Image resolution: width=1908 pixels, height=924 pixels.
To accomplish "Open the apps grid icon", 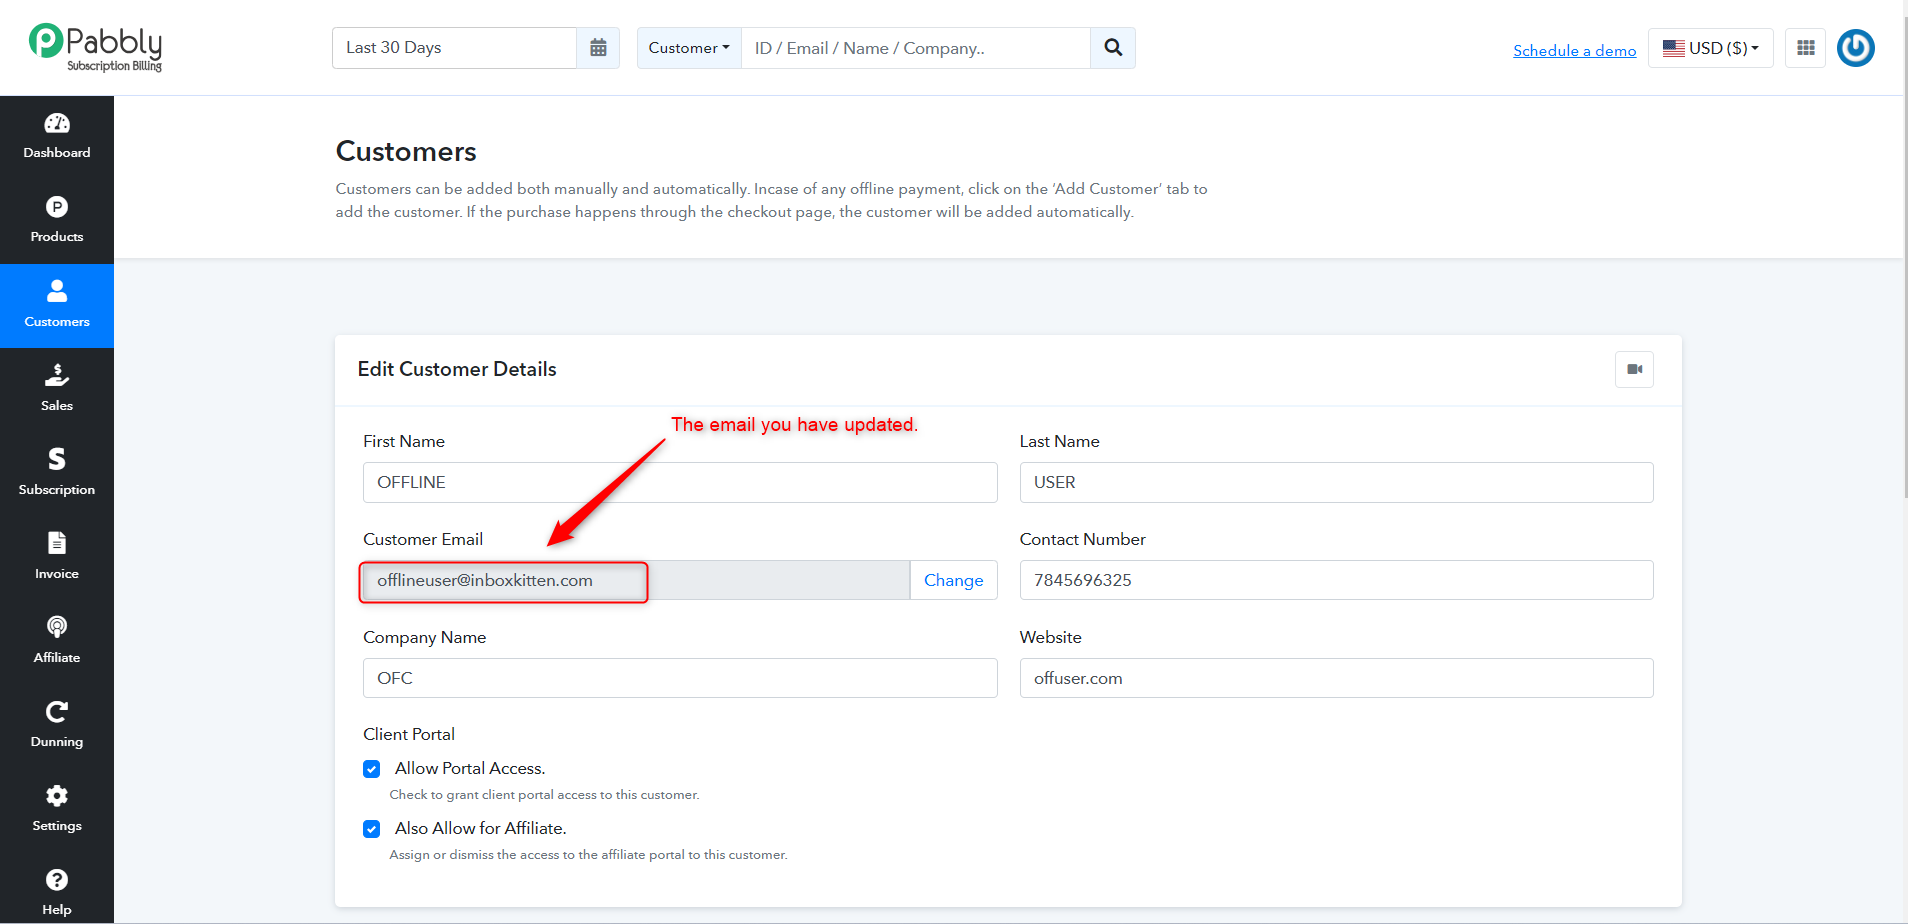I will (1806, 48).
